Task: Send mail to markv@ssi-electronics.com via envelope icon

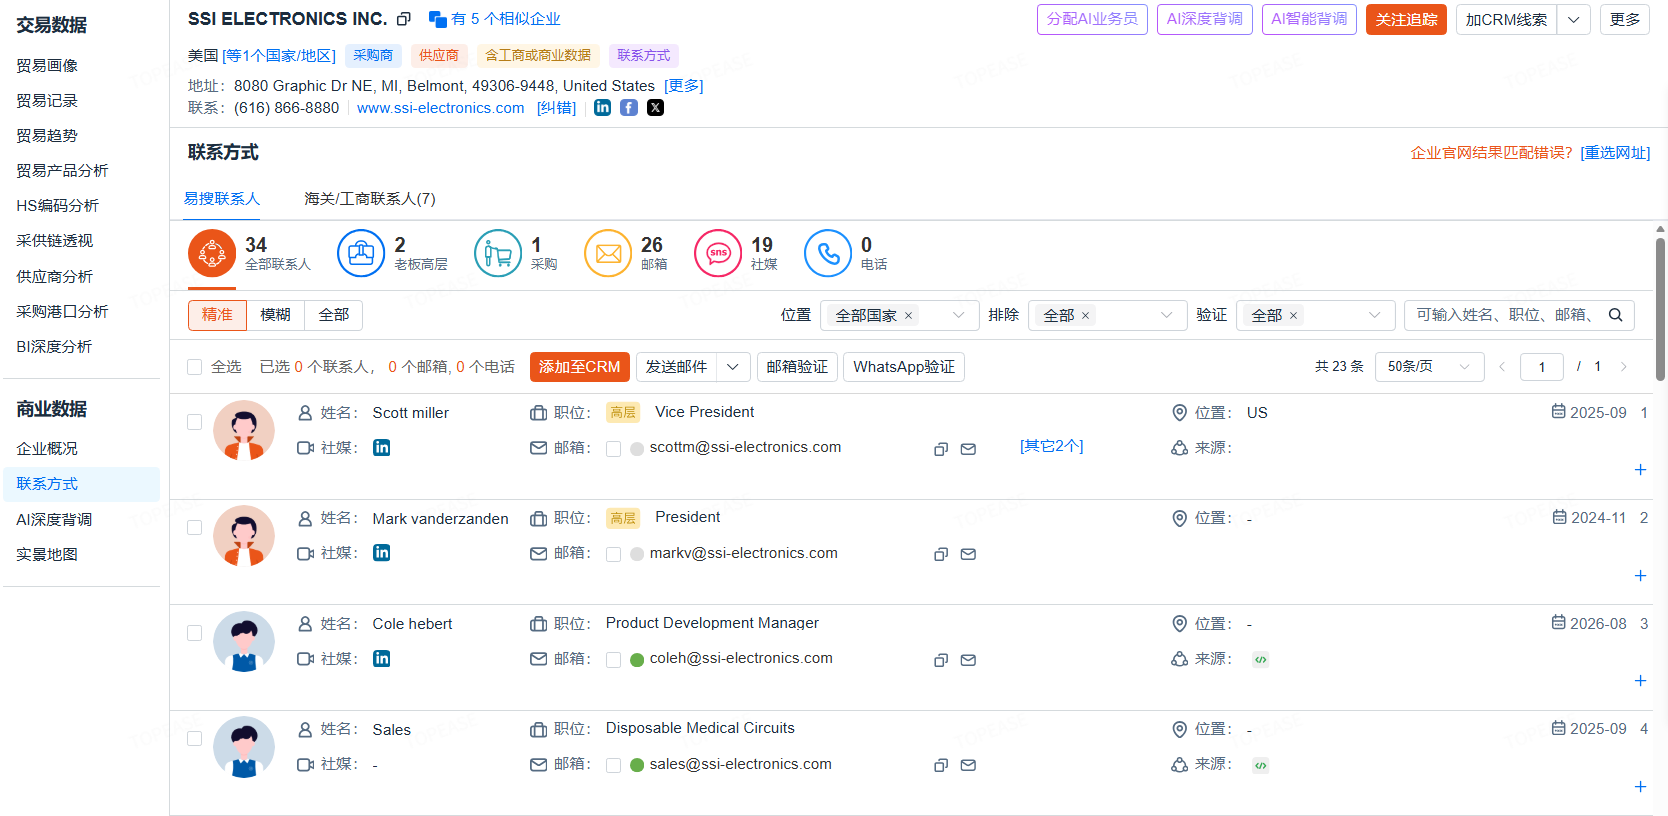Action: click(x=968, y=554)
